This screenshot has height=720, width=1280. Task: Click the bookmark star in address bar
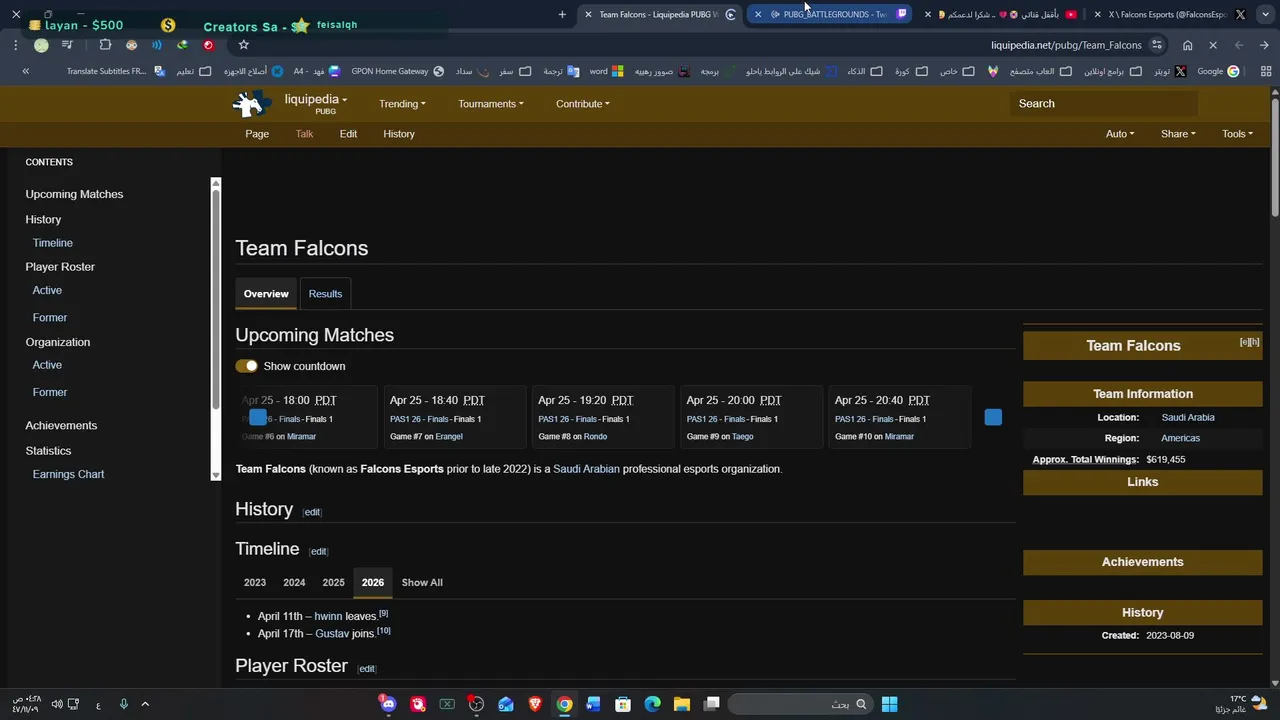(243, 44)
